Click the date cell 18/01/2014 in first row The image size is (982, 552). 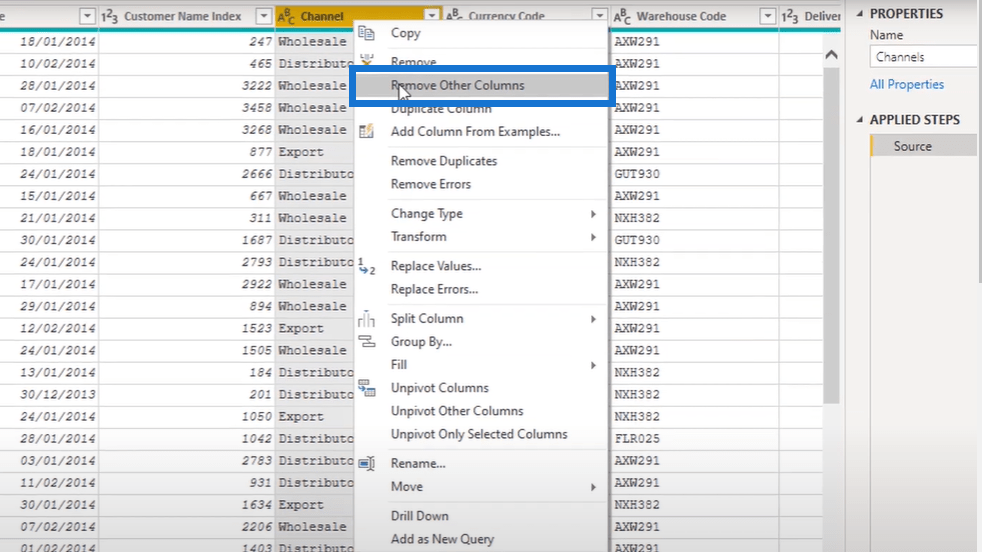(x=49, y=42)
